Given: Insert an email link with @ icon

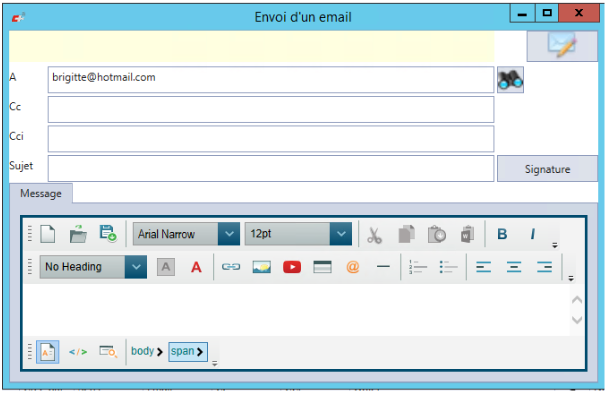Looking at the screenshot, I should tap(353, 267).
